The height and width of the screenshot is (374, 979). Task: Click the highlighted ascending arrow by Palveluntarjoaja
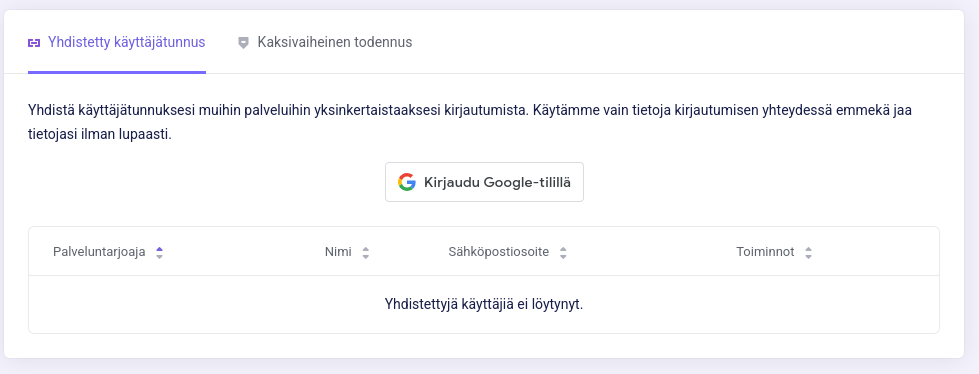(x=160, y=249)
